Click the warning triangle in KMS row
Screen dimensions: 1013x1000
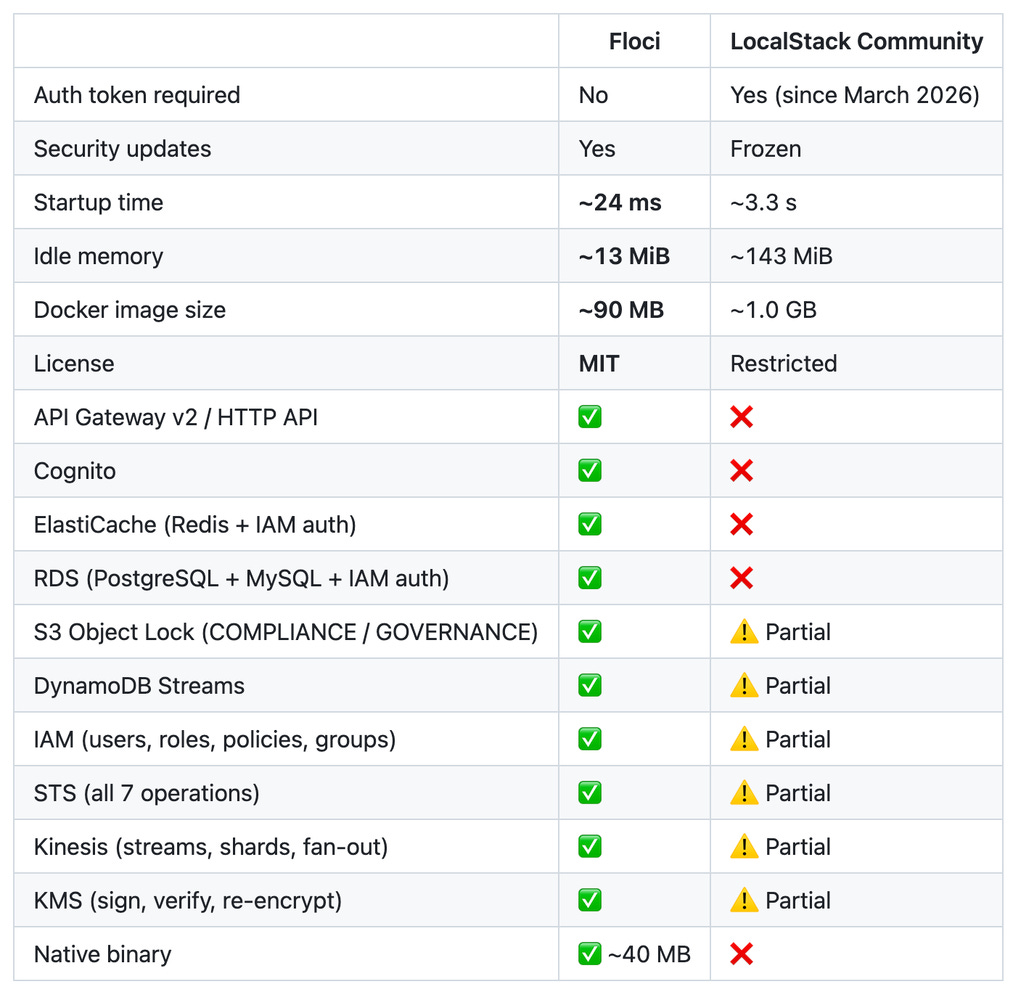744,900
